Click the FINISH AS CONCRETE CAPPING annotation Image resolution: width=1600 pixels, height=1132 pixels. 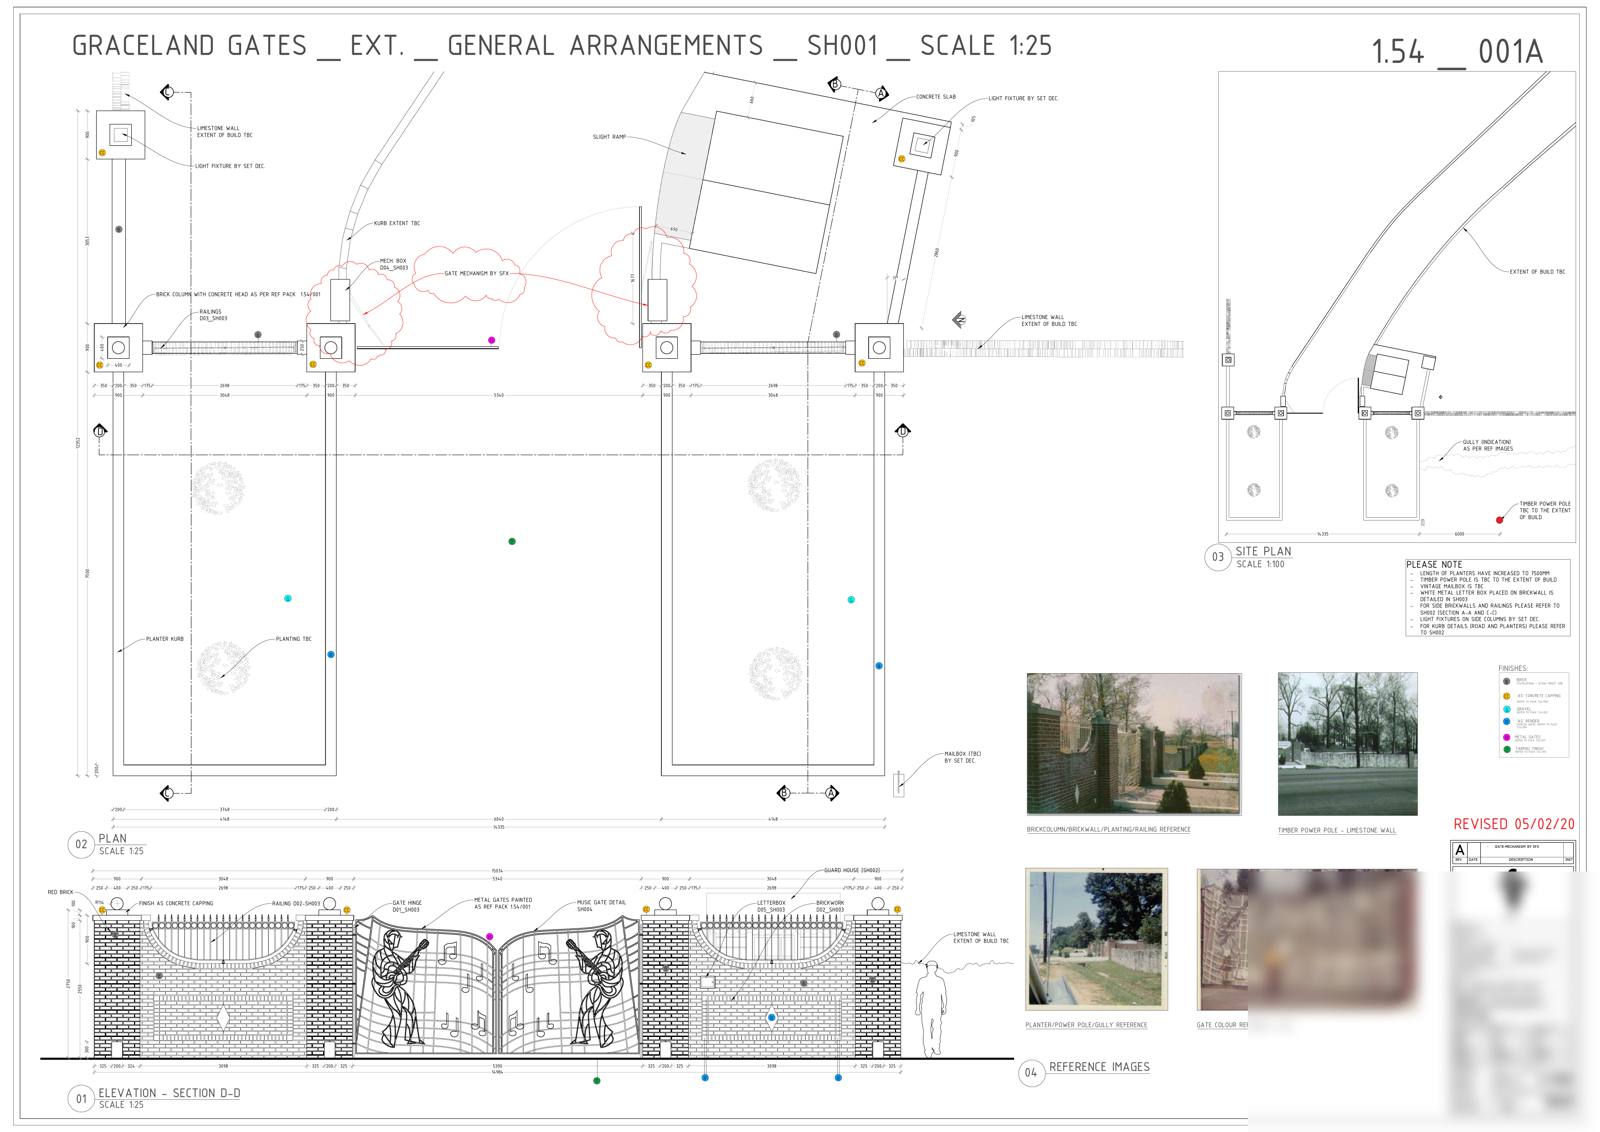click(176, 903)
